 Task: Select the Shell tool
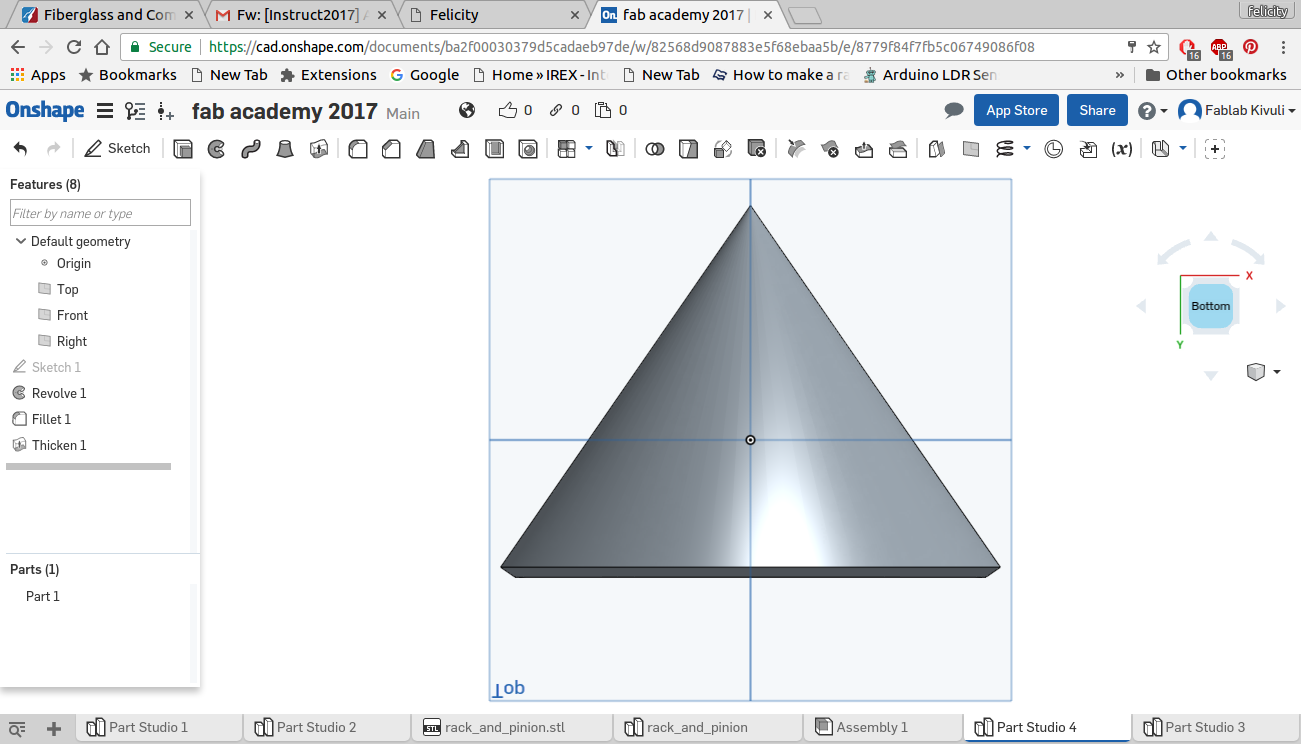tap(494, 149)
